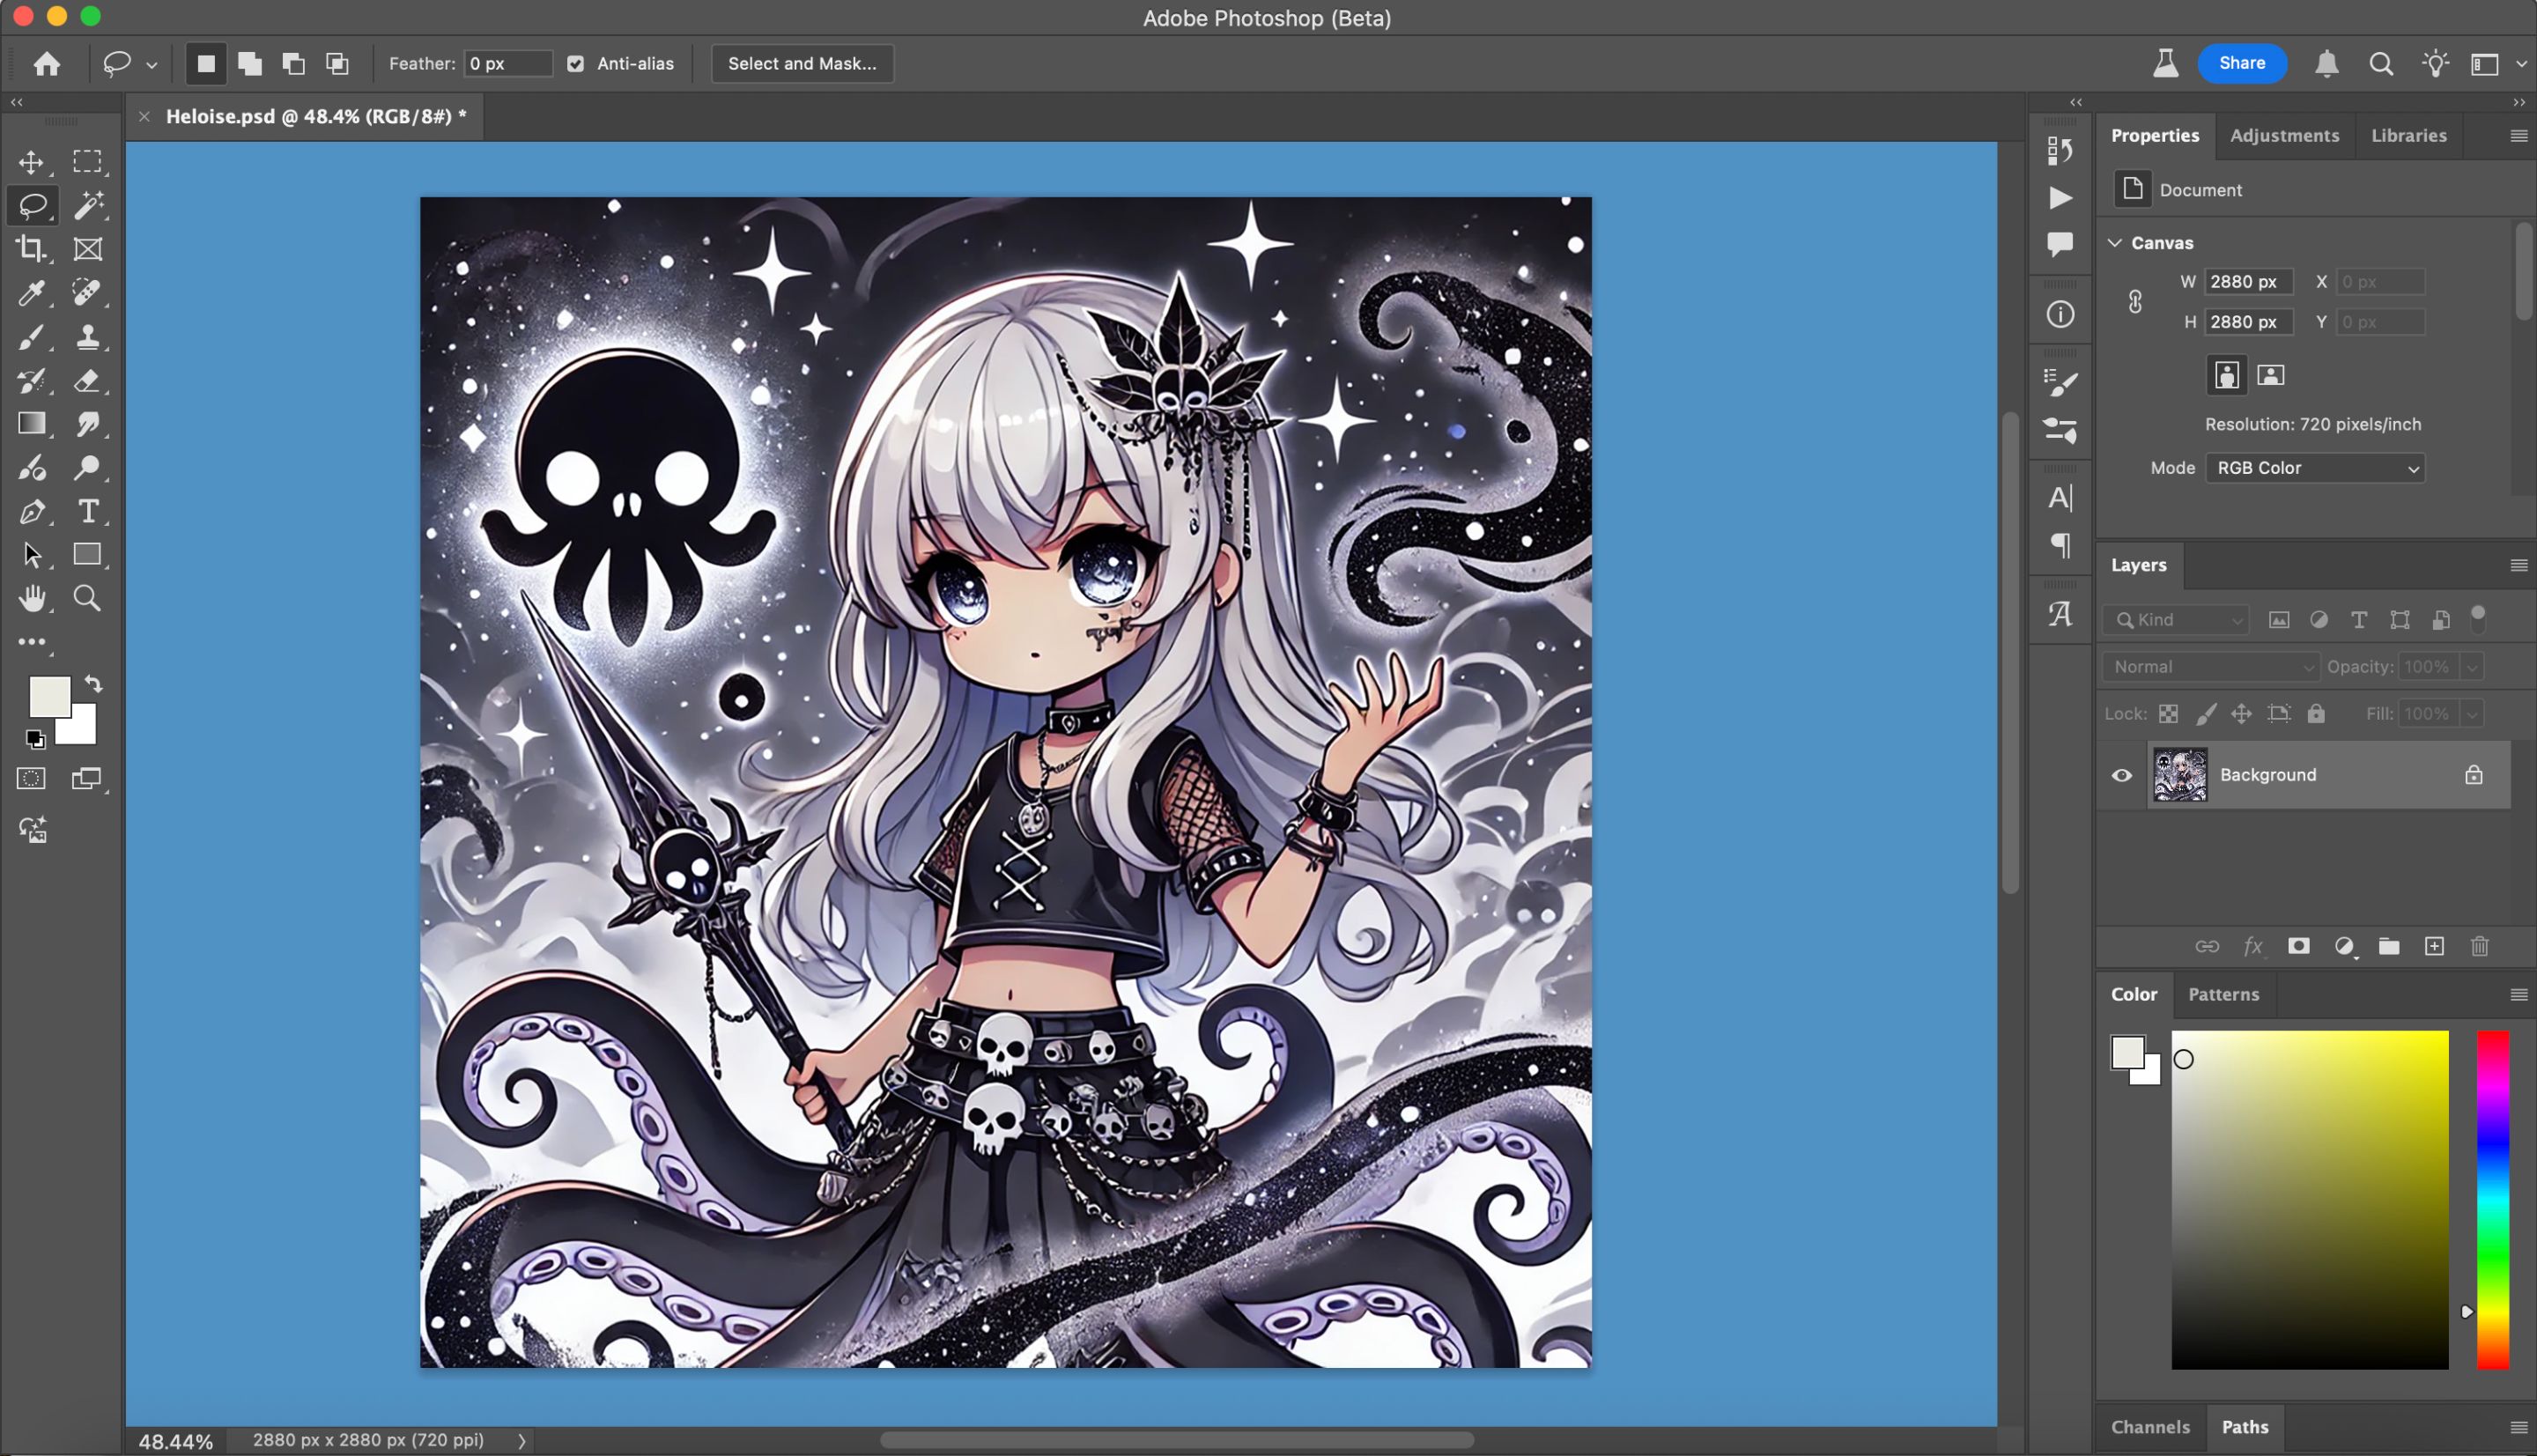Select the Crop tool
This screenshot has height=1456, width=2537.
pos(31,249)
